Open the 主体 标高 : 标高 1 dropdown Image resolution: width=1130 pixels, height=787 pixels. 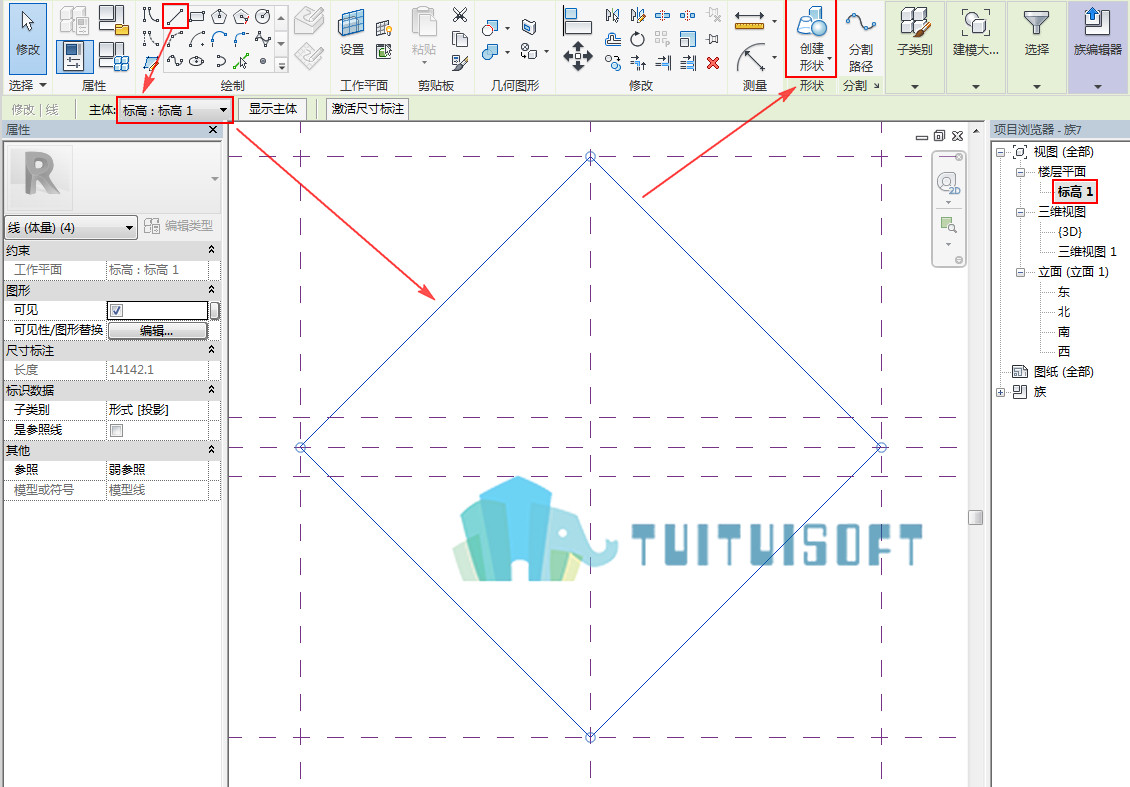(175, 110)
